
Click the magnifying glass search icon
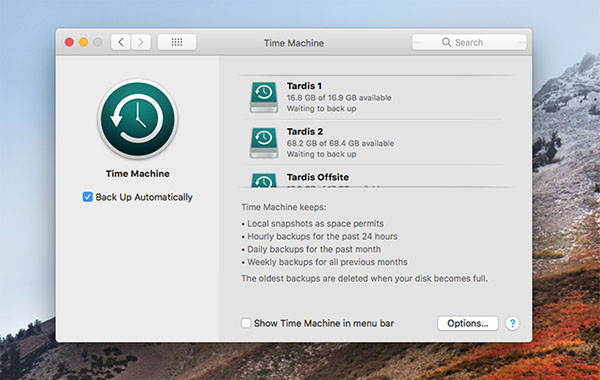446,42
